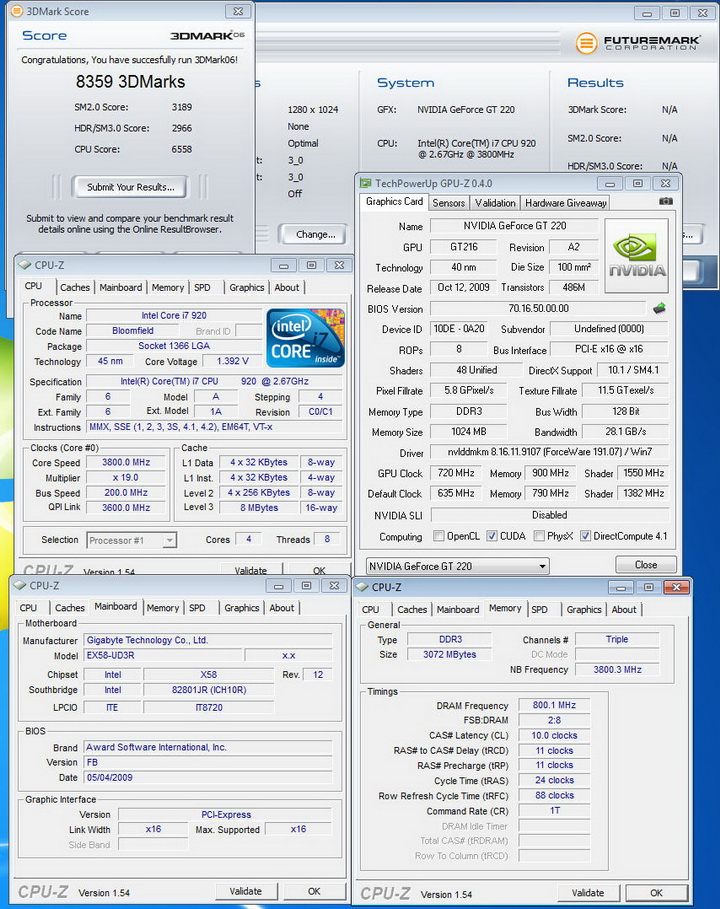Image resolution: width=720 pixels, height=909 pixels.
Task: Click the NVIDIA logo in GPU-Z
Action: click(637, 256)
